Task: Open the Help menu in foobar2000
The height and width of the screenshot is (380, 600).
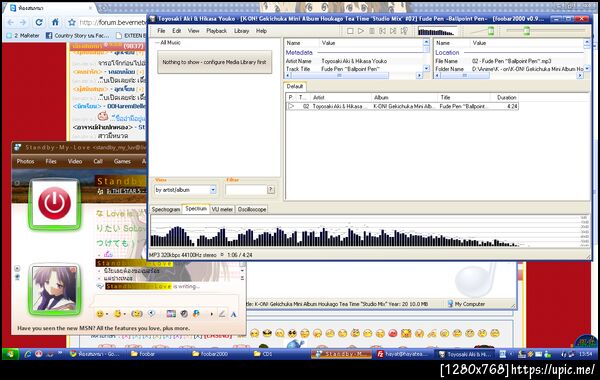Action: (x=261, y=31)
